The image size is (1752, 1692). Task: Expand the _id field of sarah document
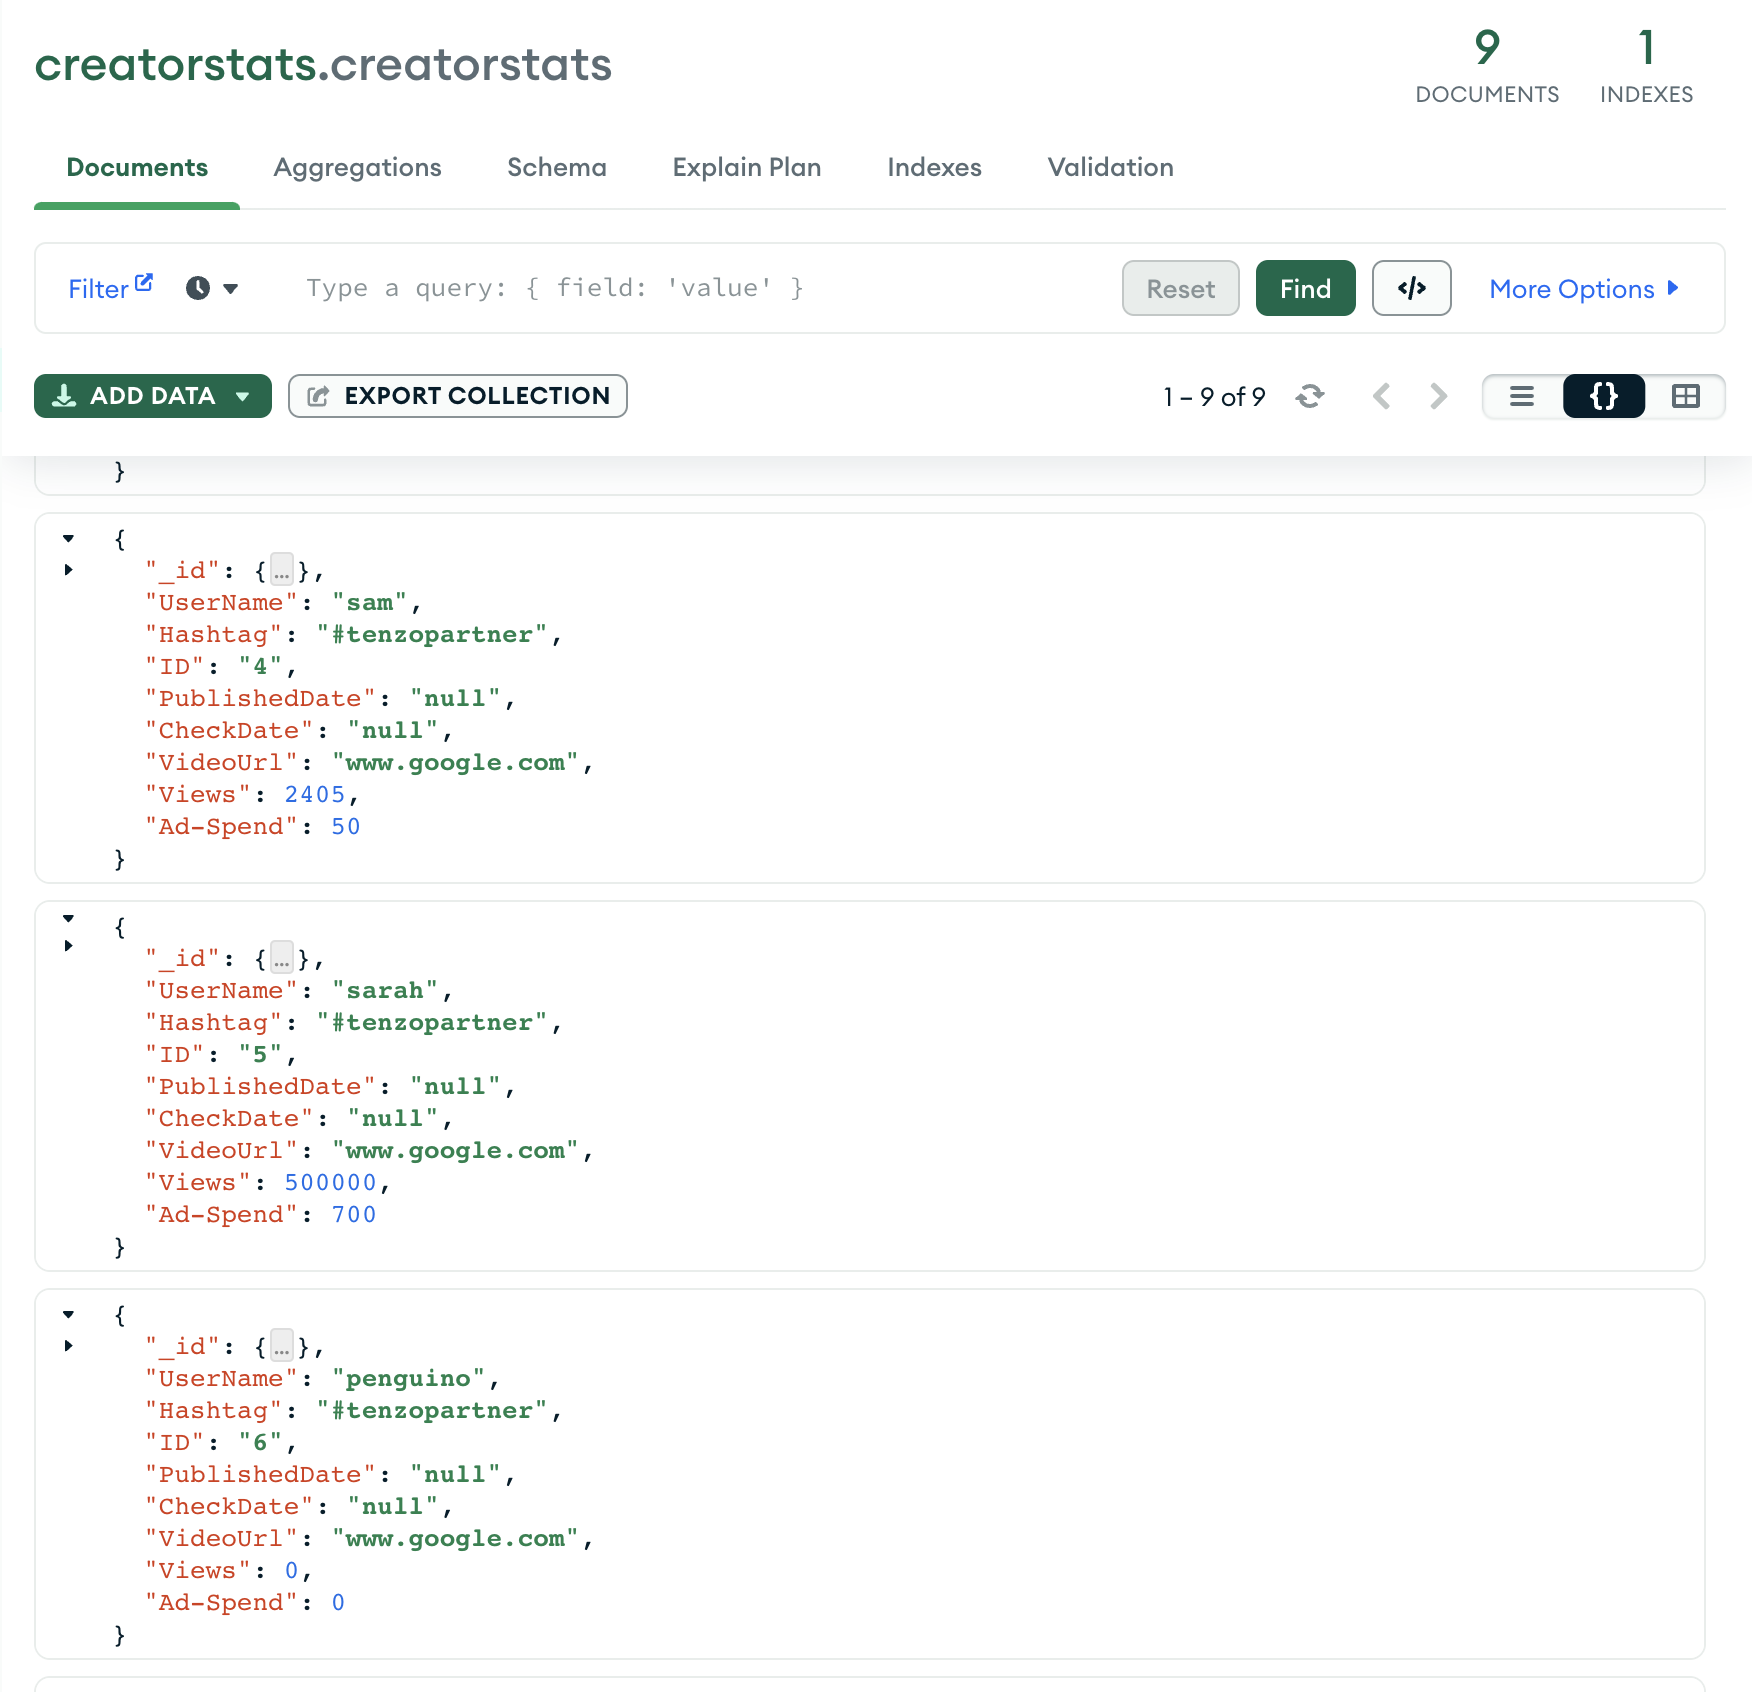(69, 946)
